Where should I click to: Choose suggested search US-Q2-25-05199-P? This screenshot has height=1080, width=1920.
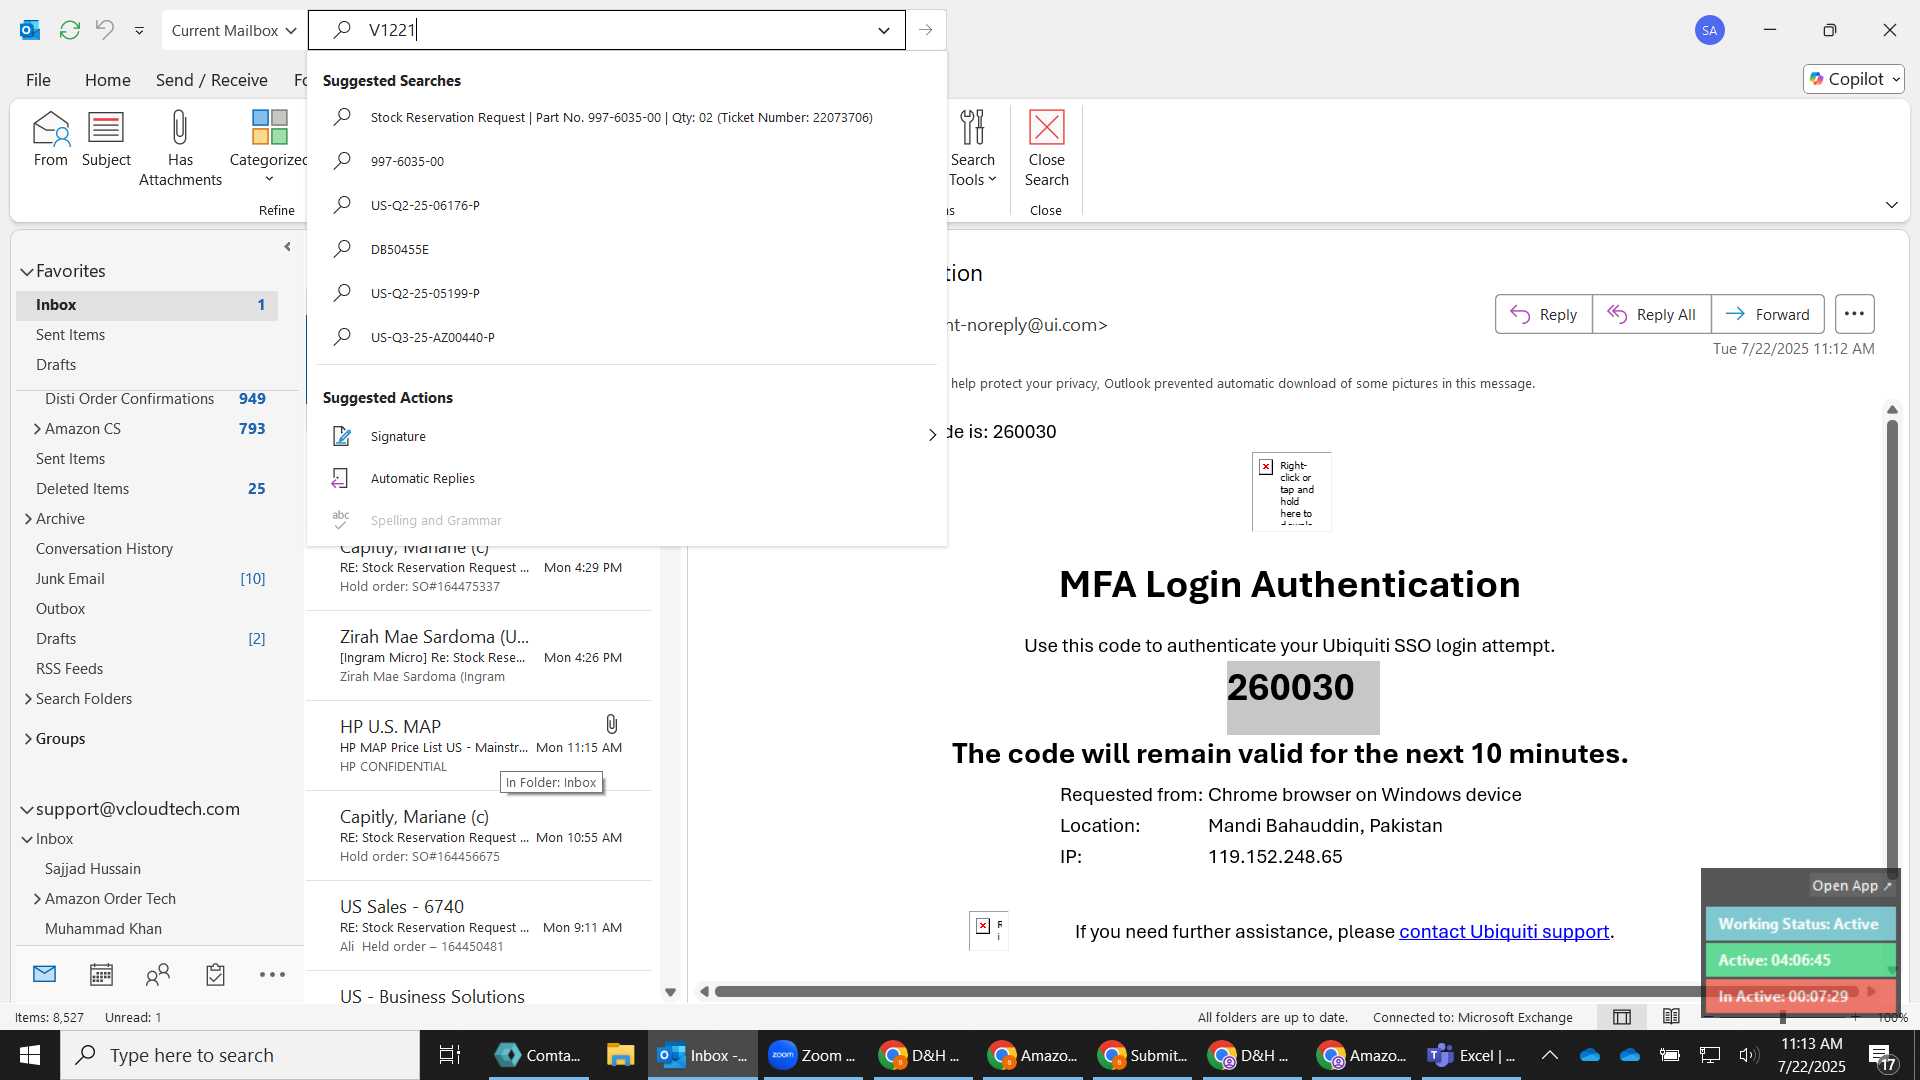pyautogui.click(x=627, y=293)
